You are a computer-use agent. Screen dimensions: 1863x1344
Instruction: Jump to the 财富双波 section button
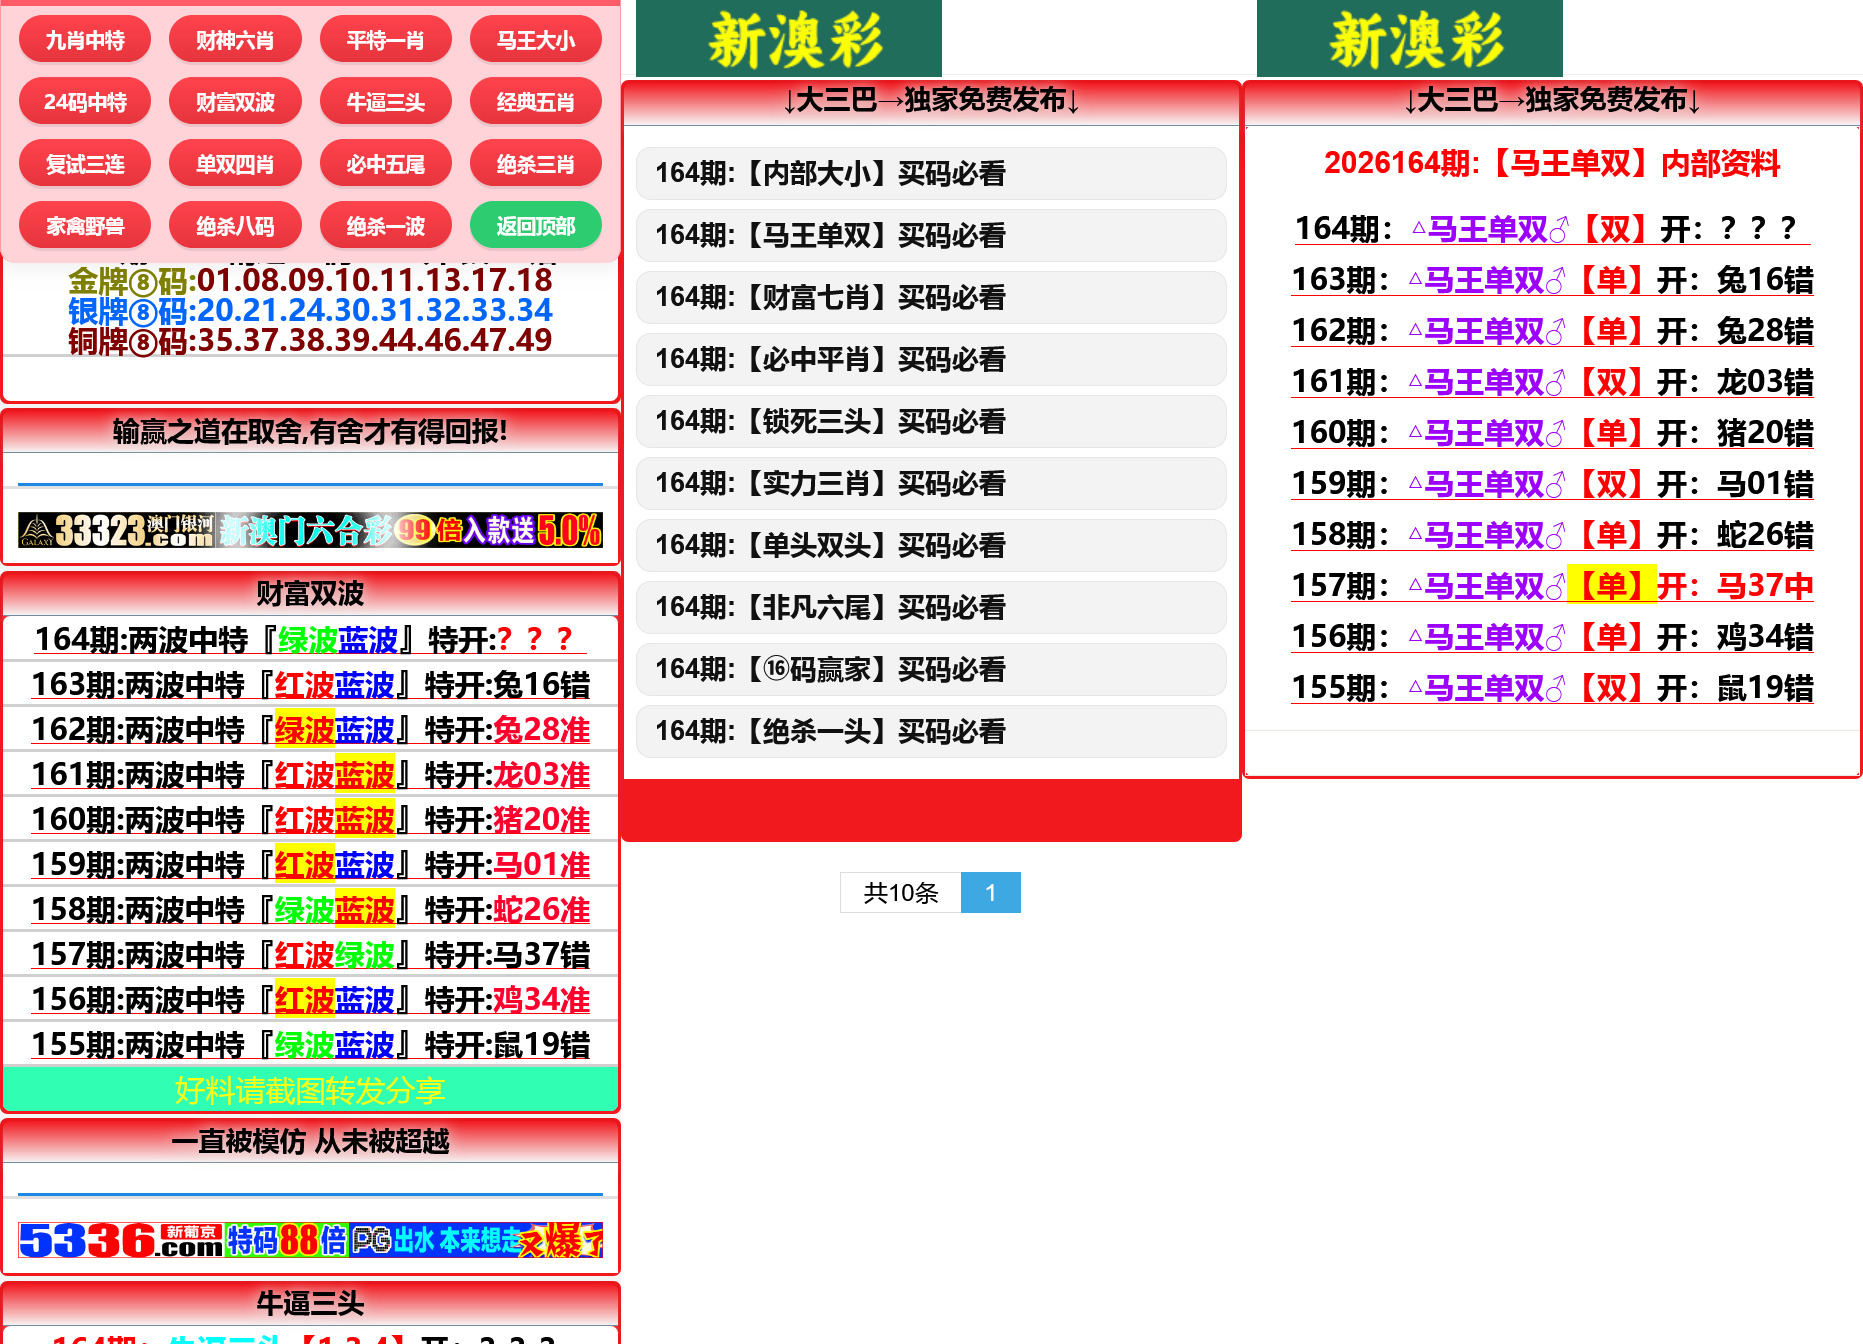[x=235, y=102]
